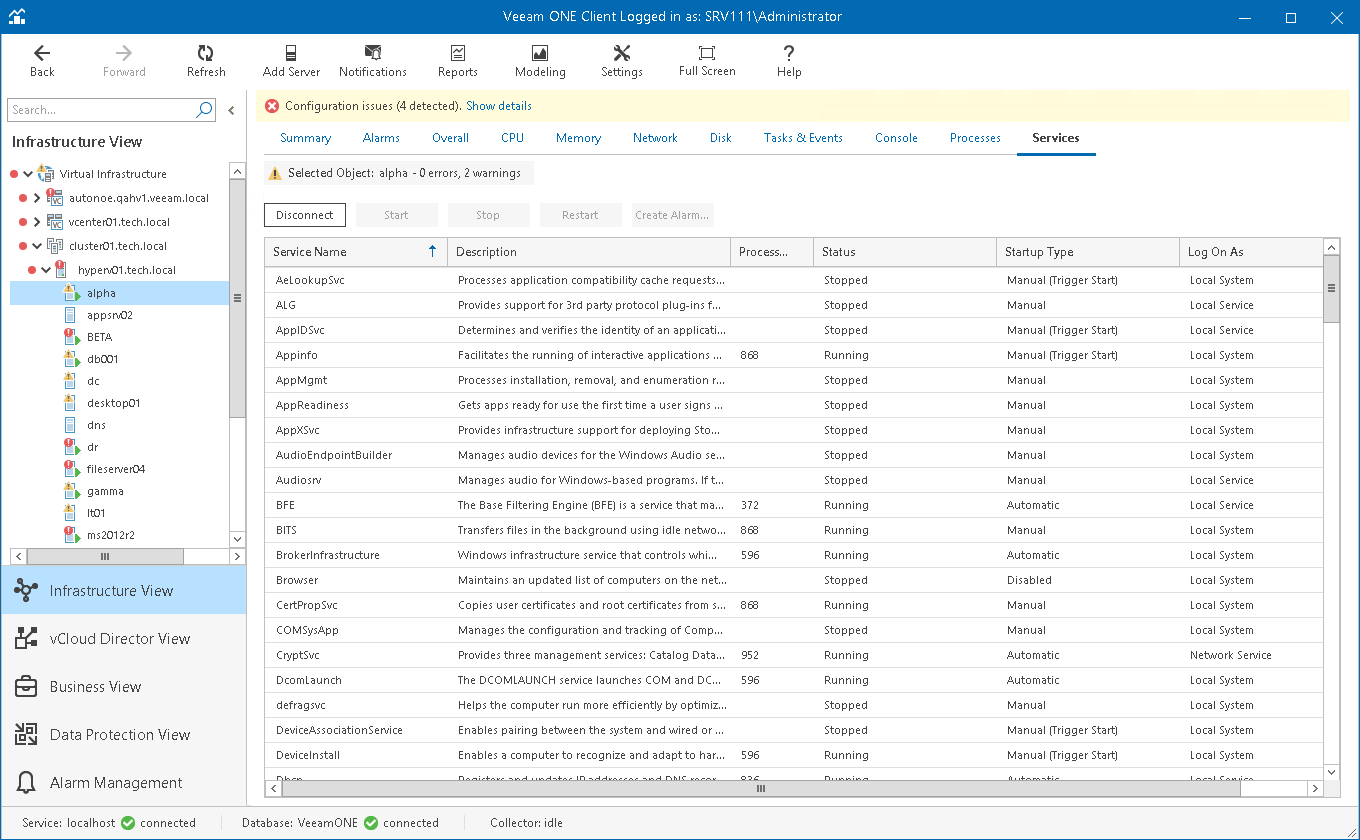Sort services by Startup Type column
Viewport: 1360px width, 840px height.
point(1040,252)
